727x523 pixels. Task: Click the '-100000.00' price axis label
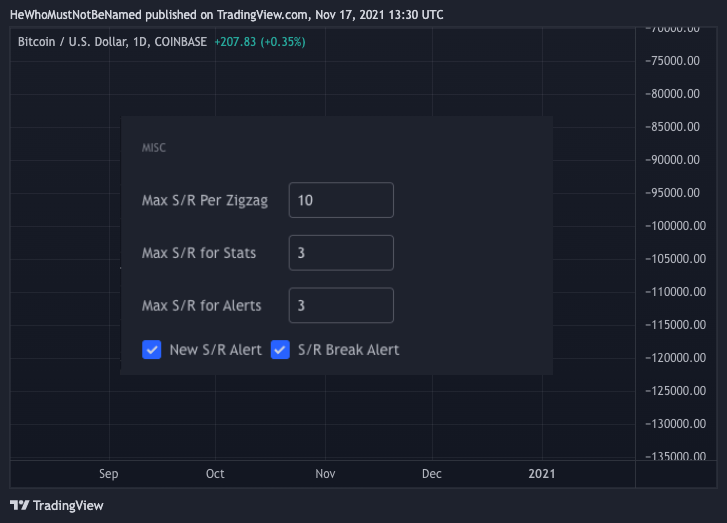click(x=676, y=226)
